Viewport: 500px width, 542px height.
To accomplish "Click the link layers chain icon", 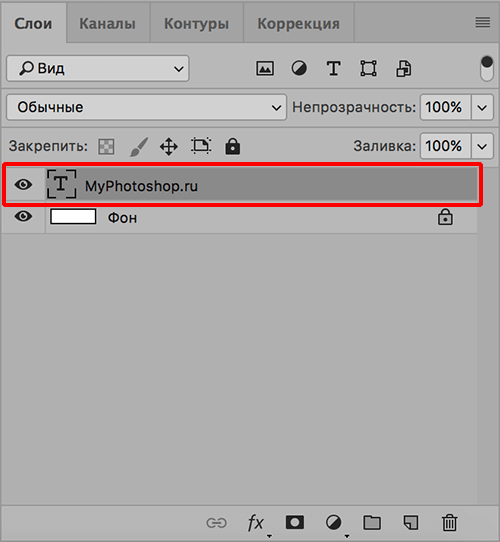I will pos(216,523).
